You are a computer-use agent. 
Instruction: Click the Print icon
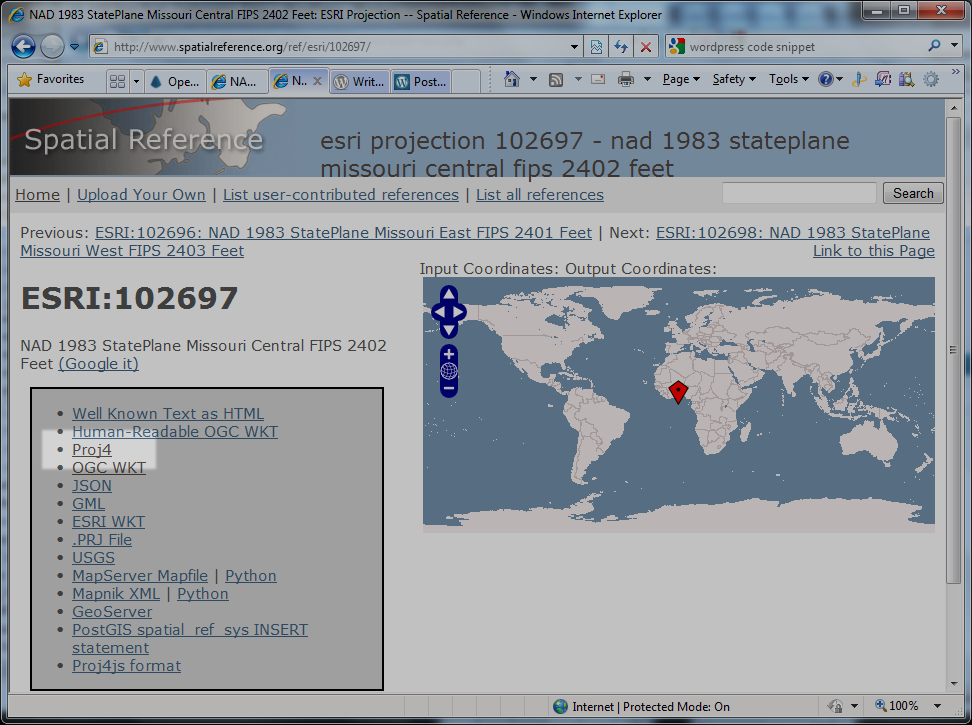[x=624, y=78]
